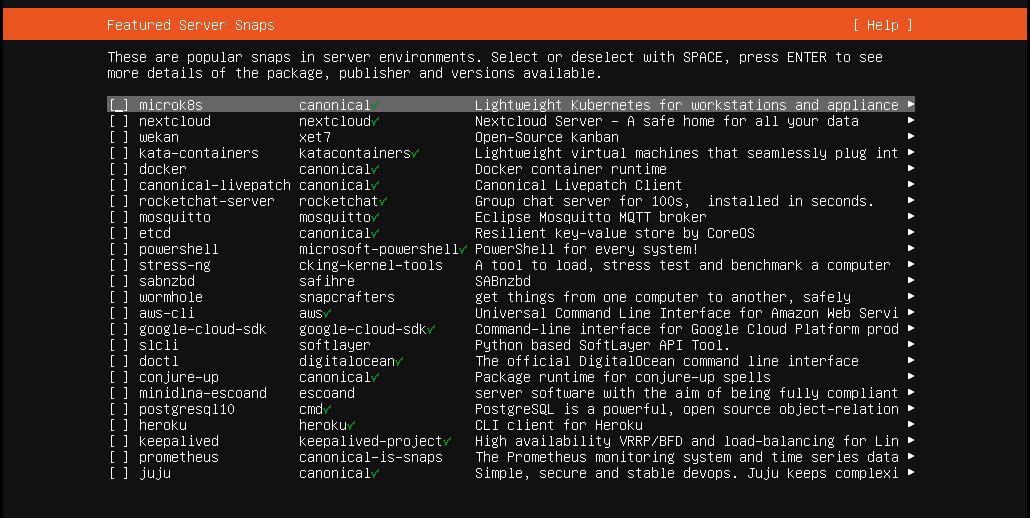Click the verified checkmark next to aws publisher
Viewport: 1030px width, 518px height.
(327, 313)
